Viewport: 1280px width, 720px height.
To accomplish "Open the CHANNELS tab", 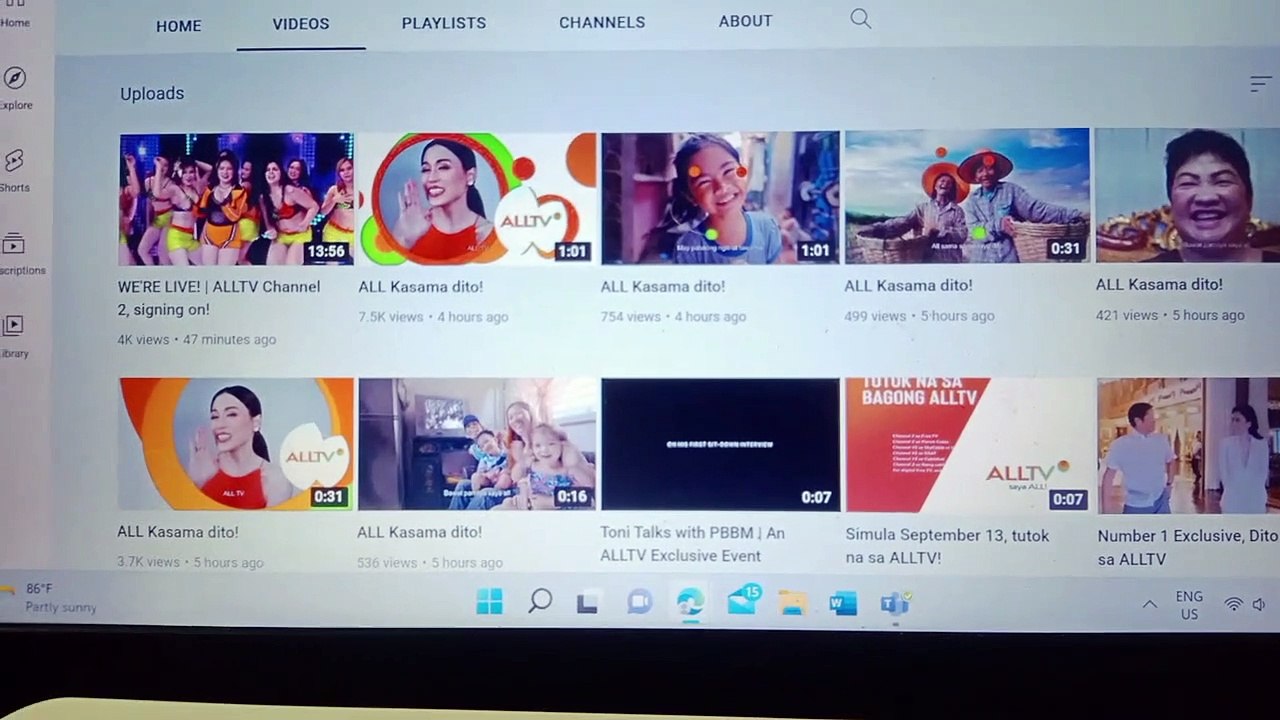I will pos(602,21).
